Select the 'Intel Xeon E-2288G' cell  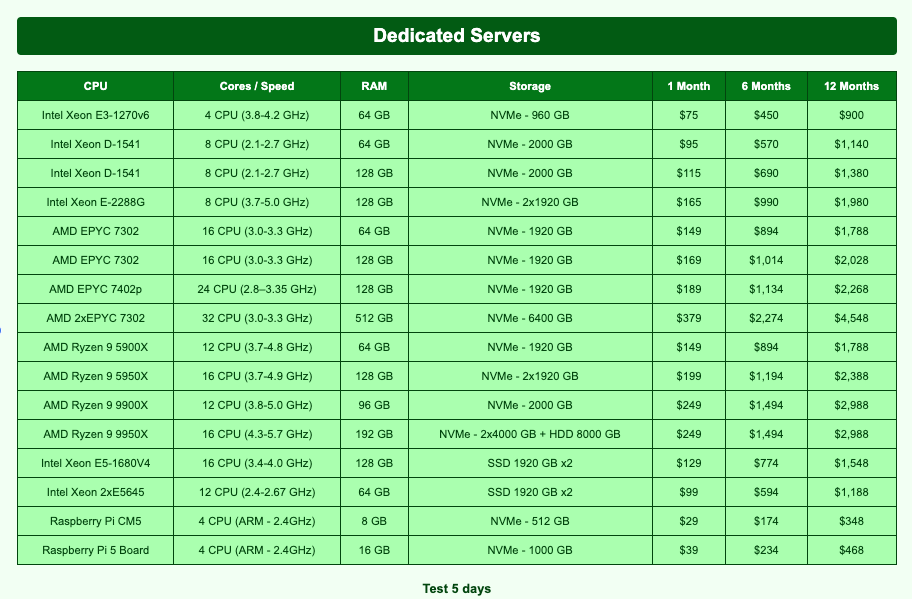click(95, 202)
